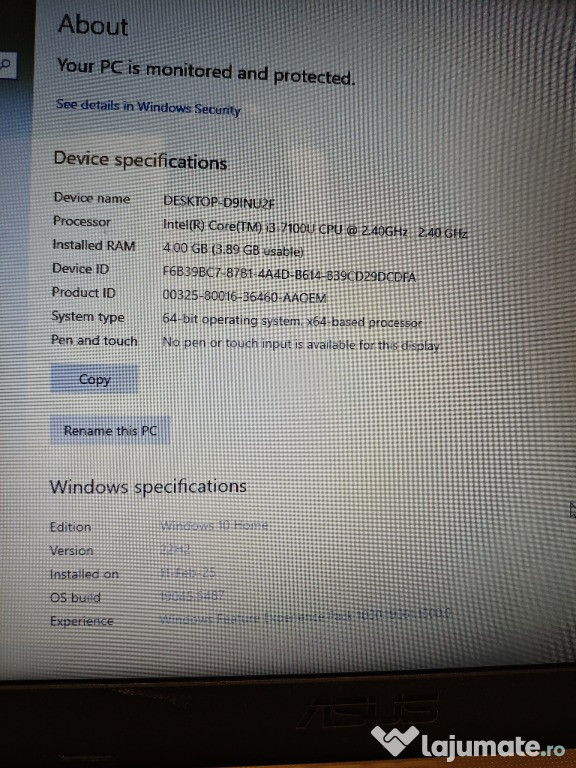Screen dimensions: 576x768
Task: Click the OS build number value
Action: [x=192, y=596]
